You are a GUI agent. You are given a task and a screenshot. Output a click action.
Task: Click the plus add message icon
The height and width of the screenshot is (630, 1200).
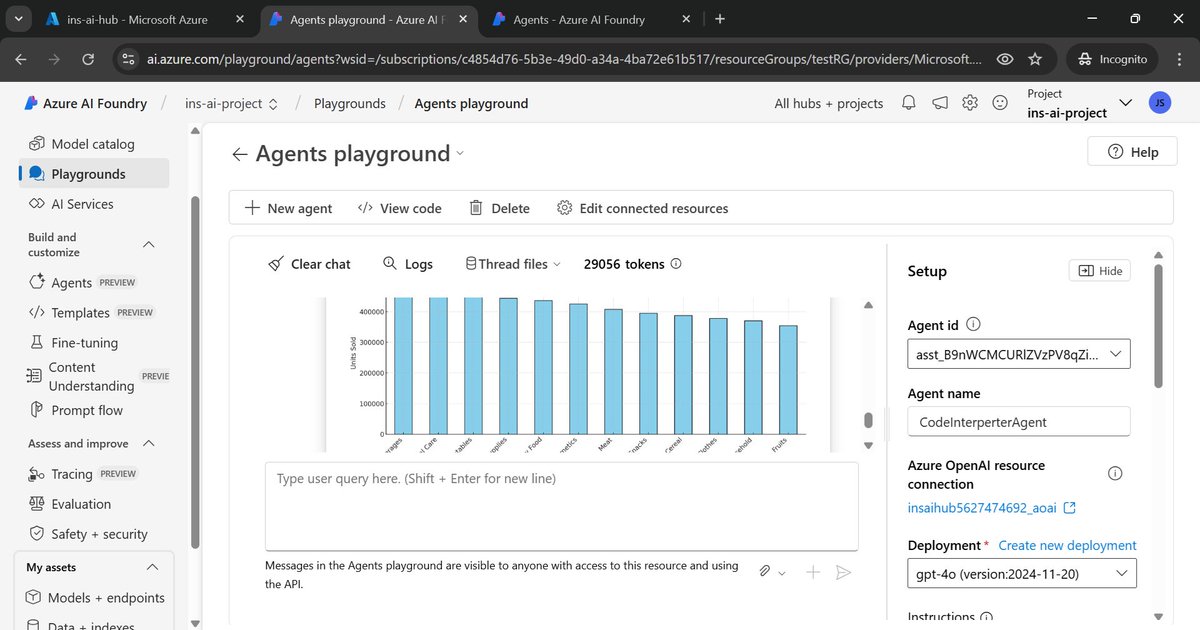point(813,572)
